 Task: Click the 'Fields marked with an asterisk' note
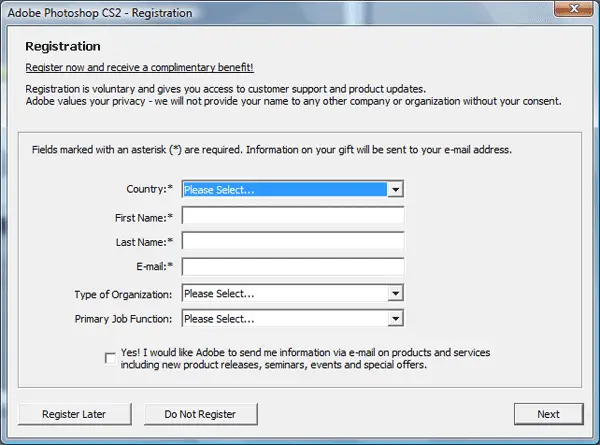(272, 150)
